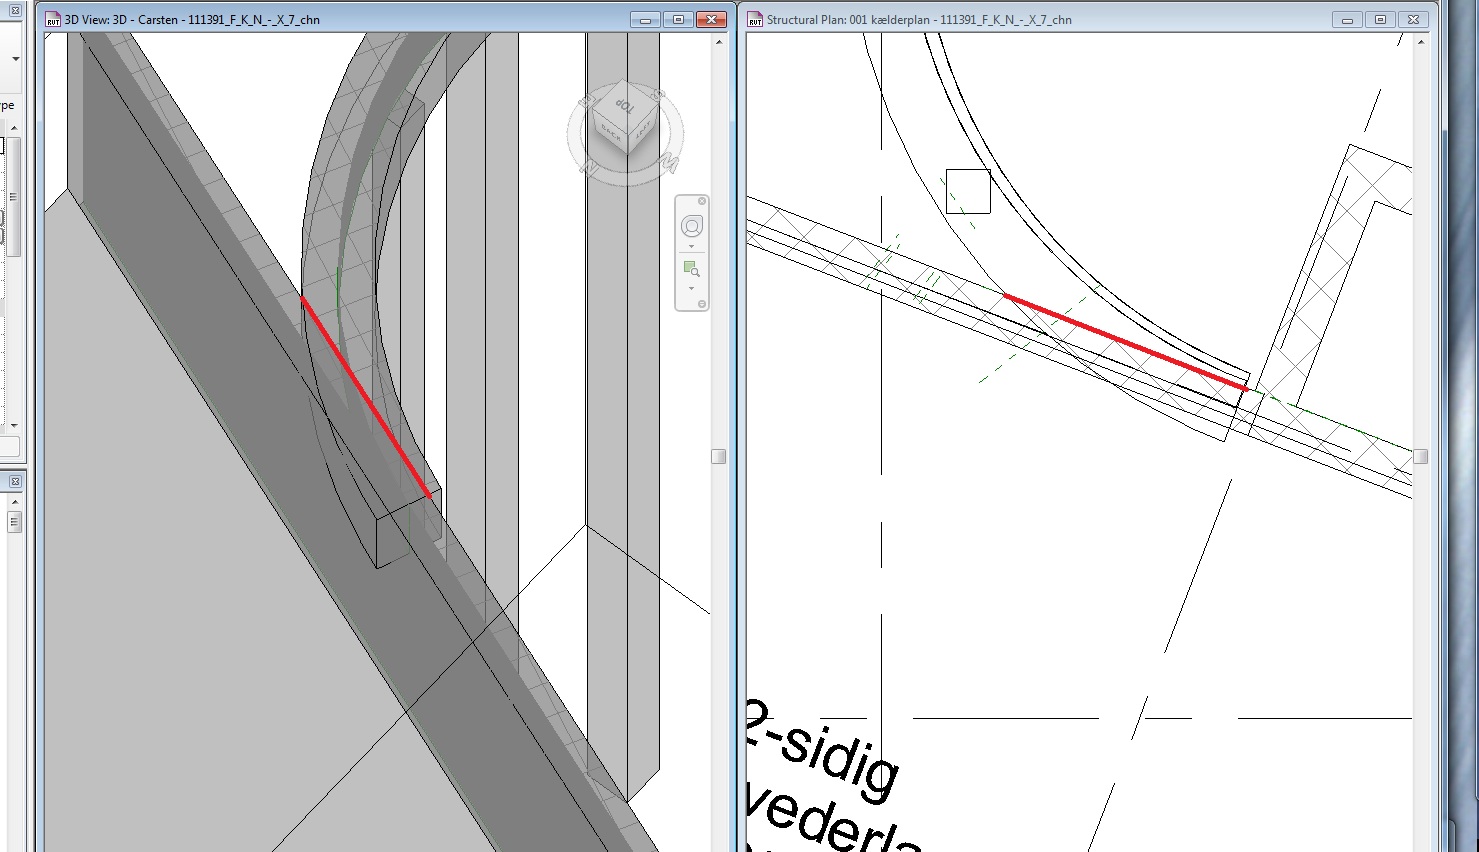This screenshot has height=852, width=1479.
Task: Restore down the Structural Plan kælderplan window
Action: click(x=1380, y=20)
